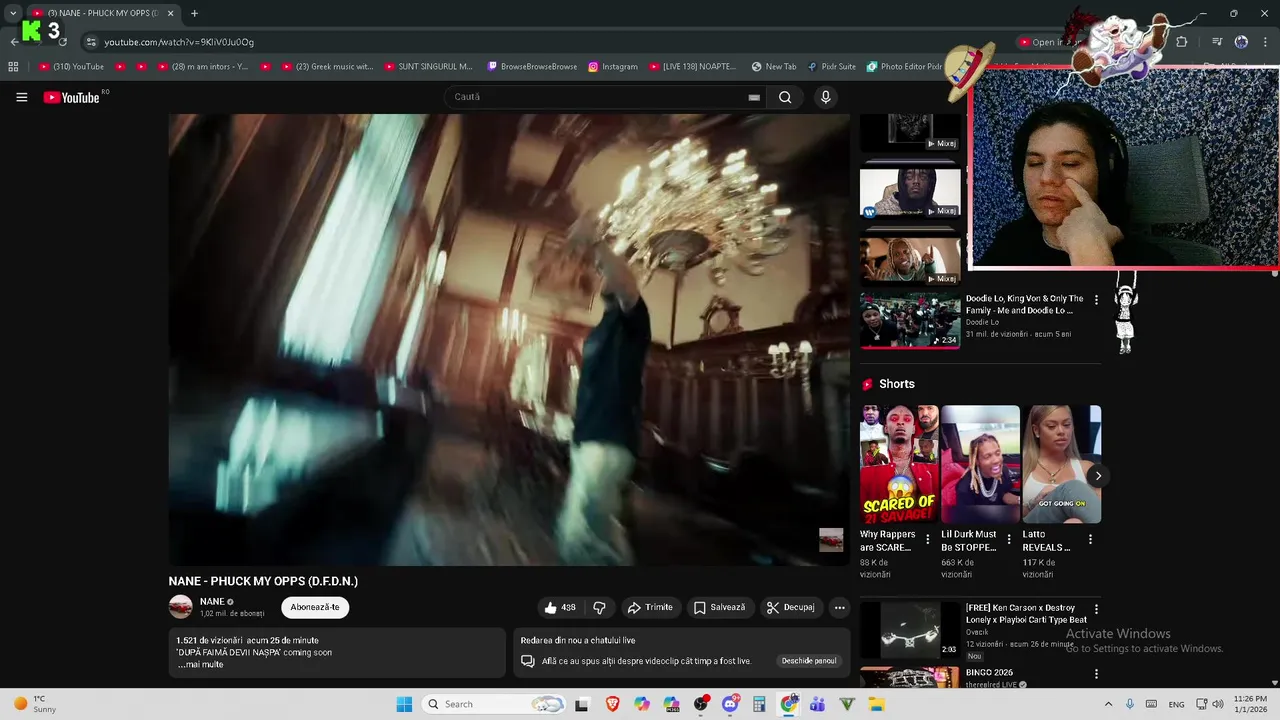Open the Photo Editor Pixlr bookmark

(x=904, y=67)
